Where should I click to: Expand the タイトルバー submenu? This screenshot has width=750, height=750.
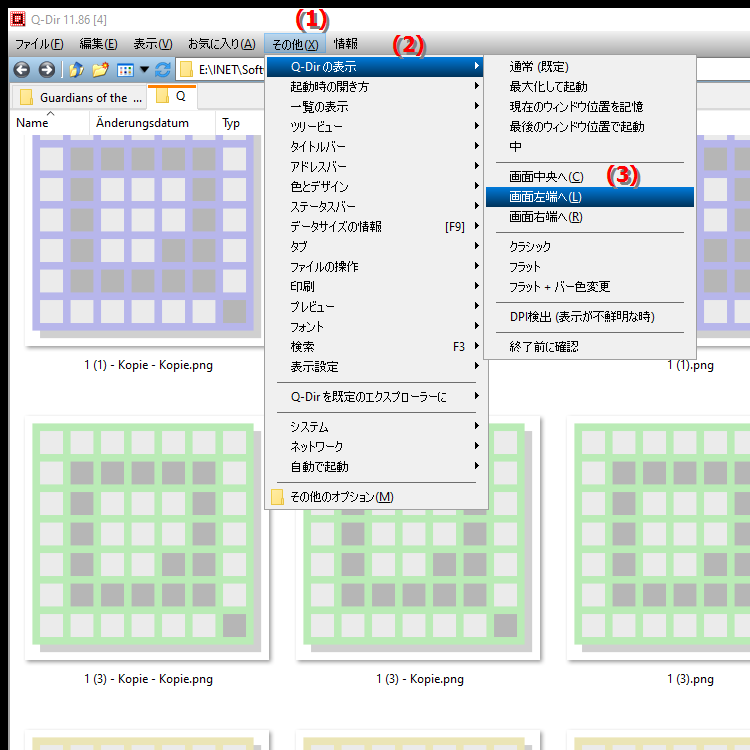[375, 146]
